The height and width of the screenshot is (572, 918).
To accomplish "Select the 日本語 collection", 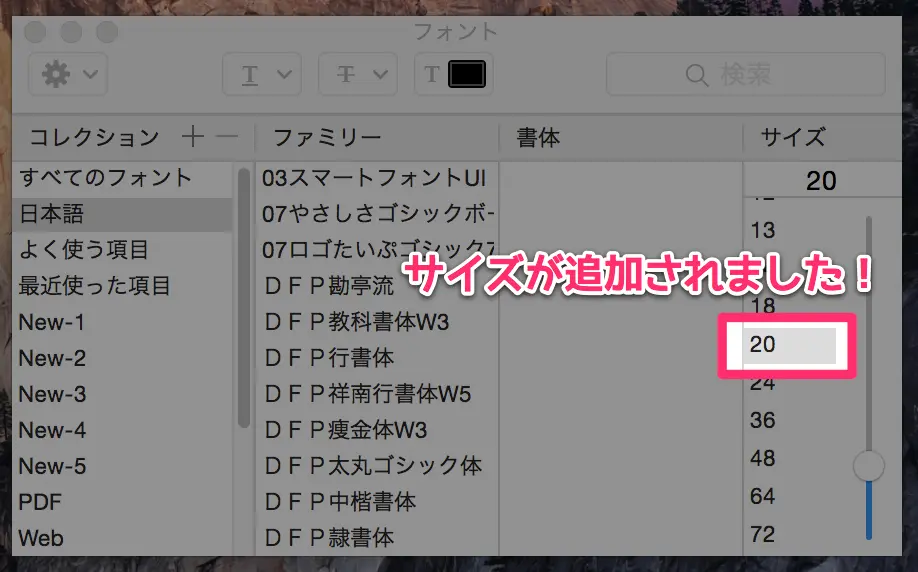I will click(x=51, y=214).
